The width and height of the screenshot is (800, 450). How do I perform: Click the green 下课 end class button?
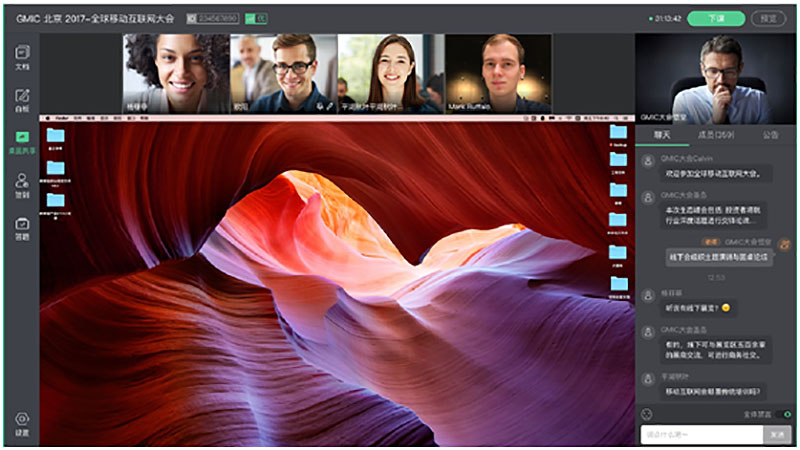716,19
